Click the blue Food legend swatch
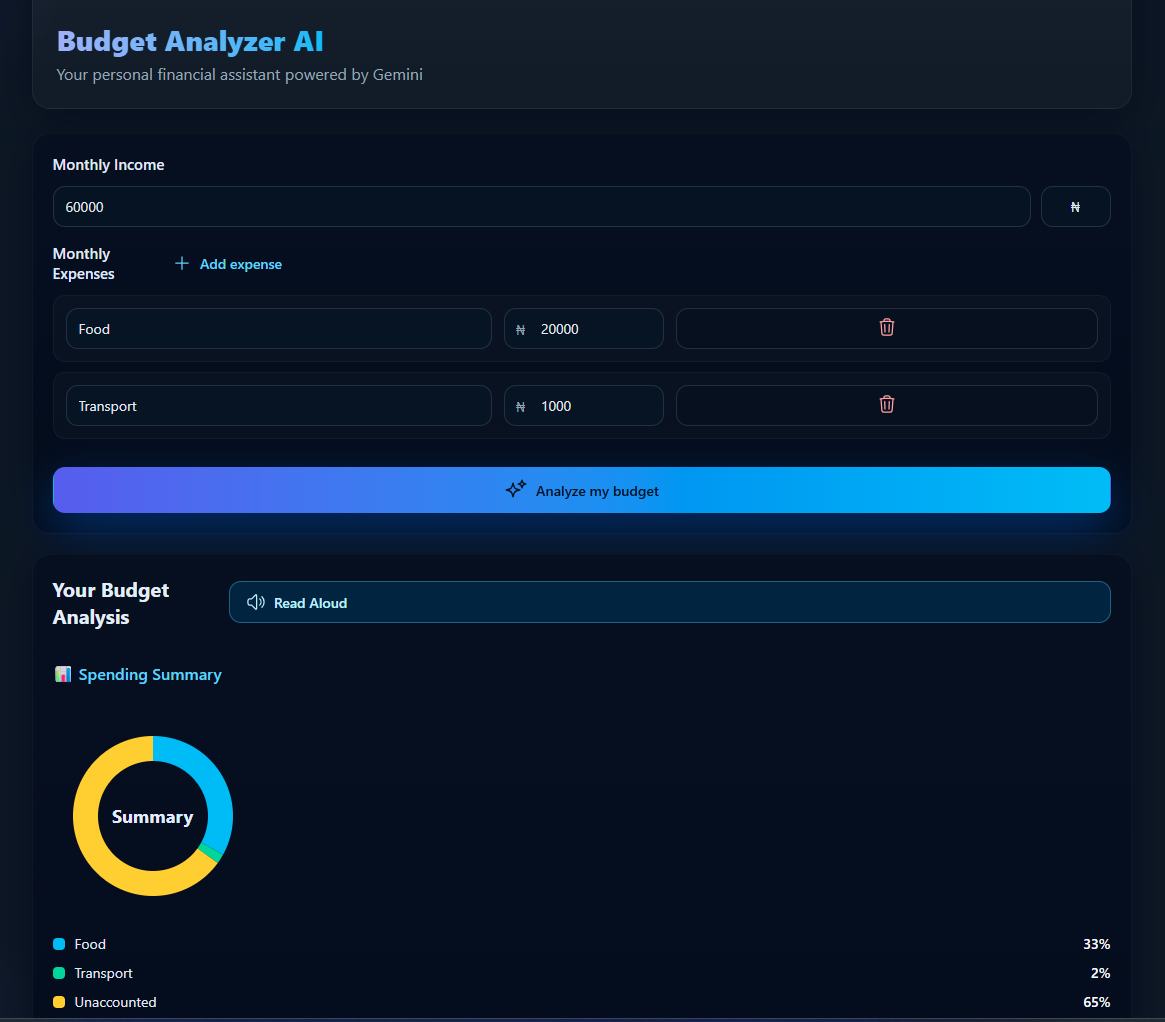1165x1022 pixels. click(x=59, y=944)
